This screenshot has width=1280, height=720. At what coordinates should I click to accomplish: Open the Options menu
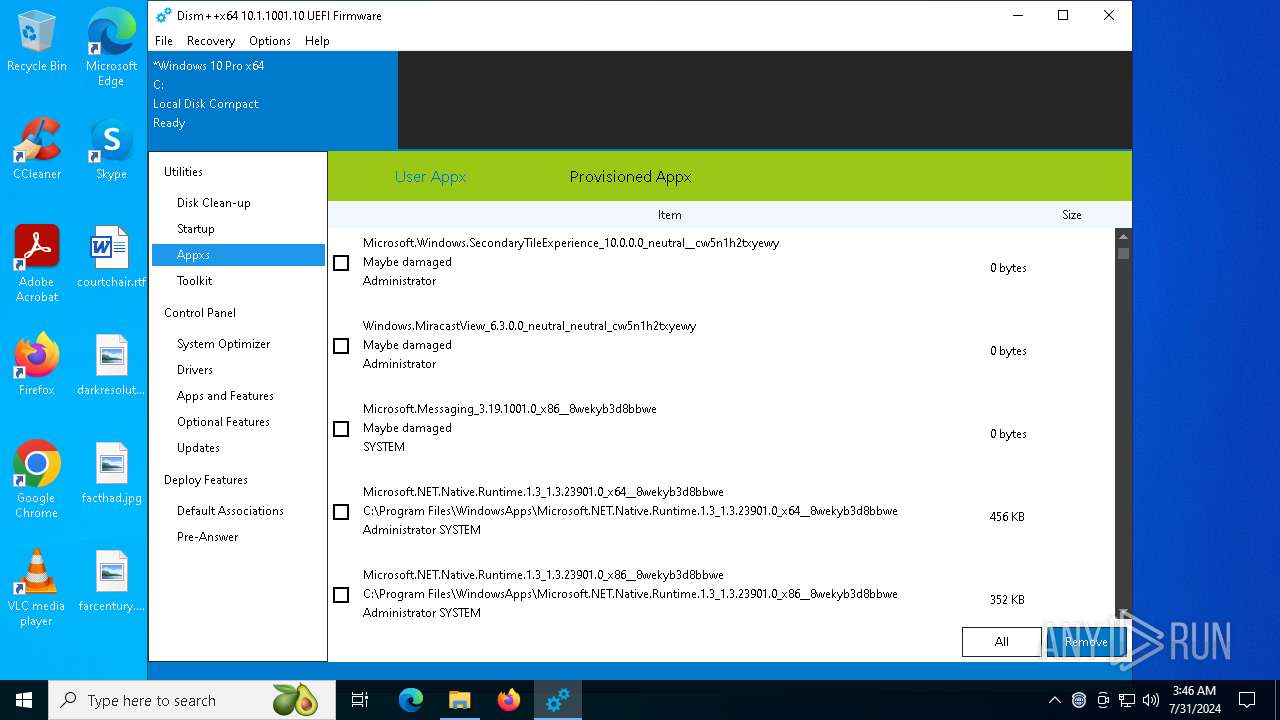tap(270, 41)
